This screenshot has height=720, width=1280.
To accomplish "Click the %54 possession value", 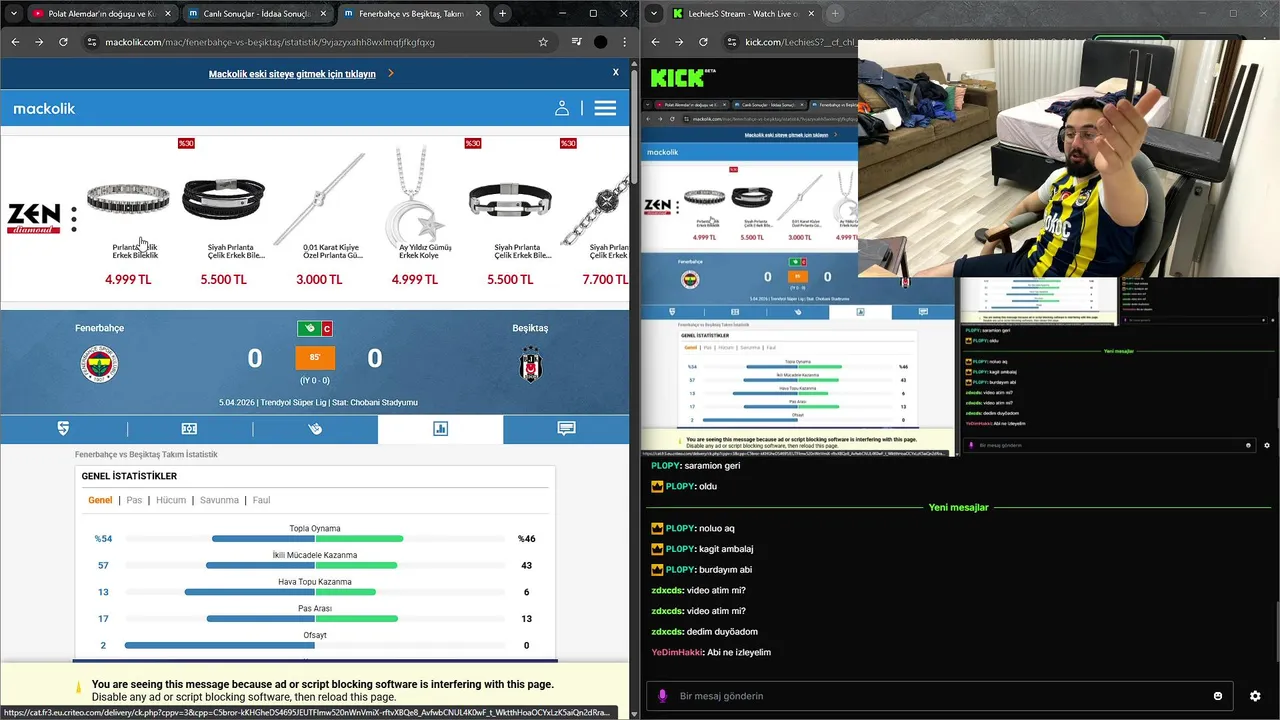I will 104,539.
